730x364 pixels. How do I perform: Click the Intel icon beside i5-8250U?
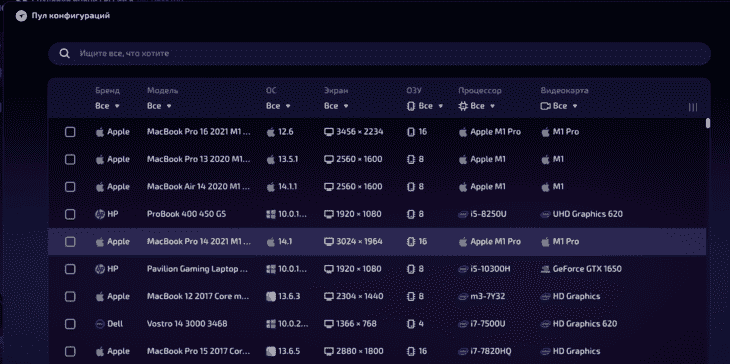pyautogui.click(x=463, y=214)
